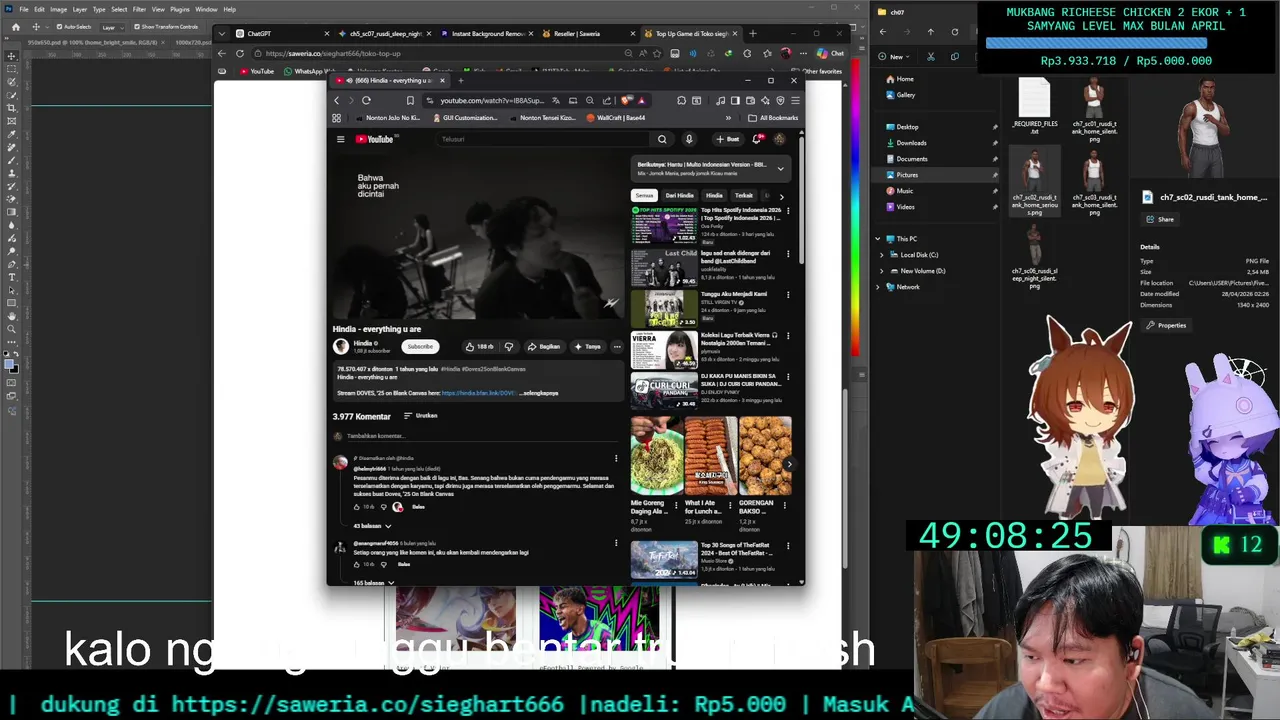
Task: Expand Network in File Explorer tree
Action: point(878,287)
